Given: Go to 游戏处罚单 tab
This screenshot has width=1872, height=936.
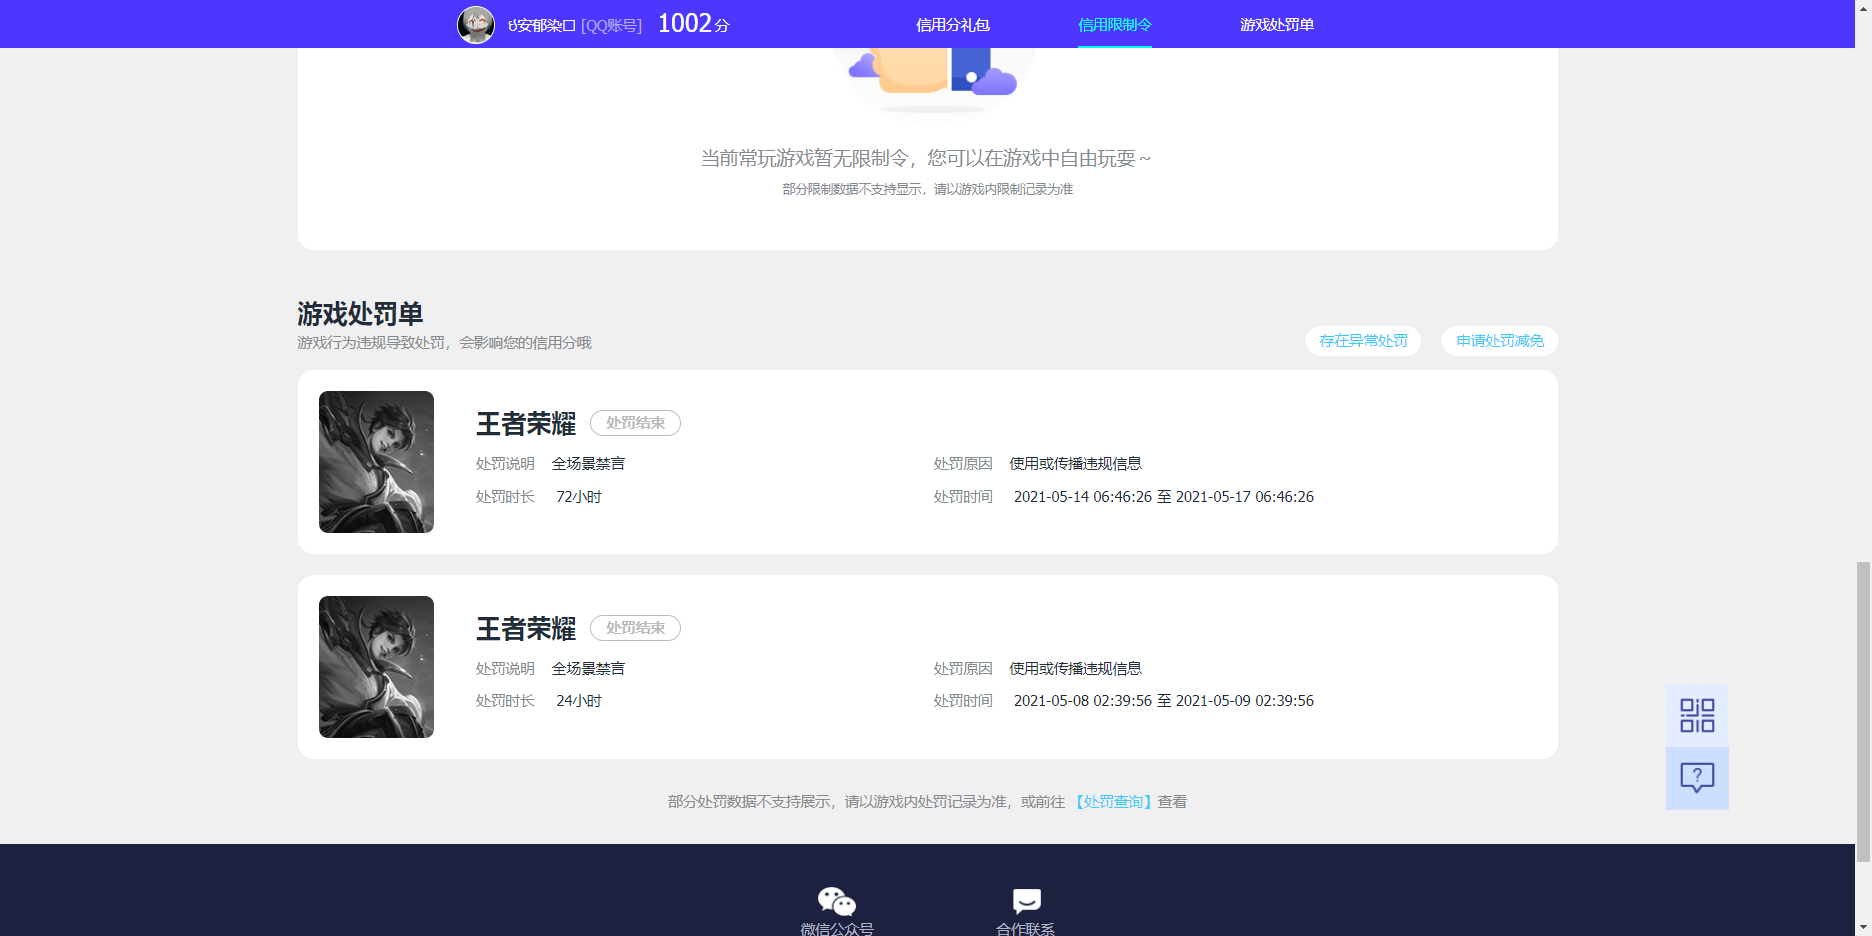Looking at the screenshot, I should coord(1277,25).
